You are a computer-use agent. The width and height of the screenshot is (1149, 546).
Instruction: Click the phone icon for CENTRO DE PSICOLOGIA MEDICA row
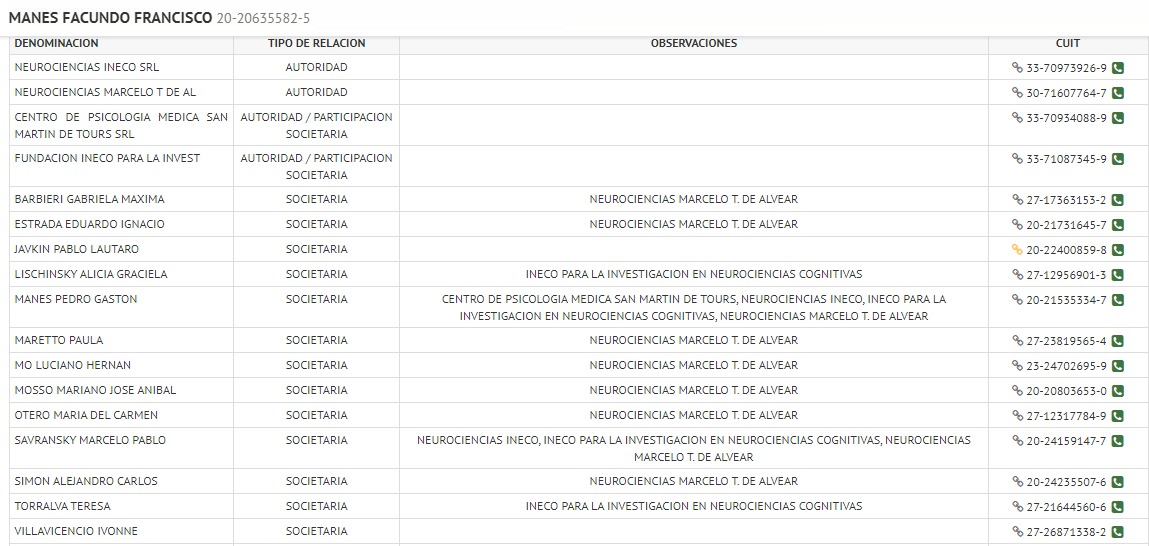coord(1117,118)
